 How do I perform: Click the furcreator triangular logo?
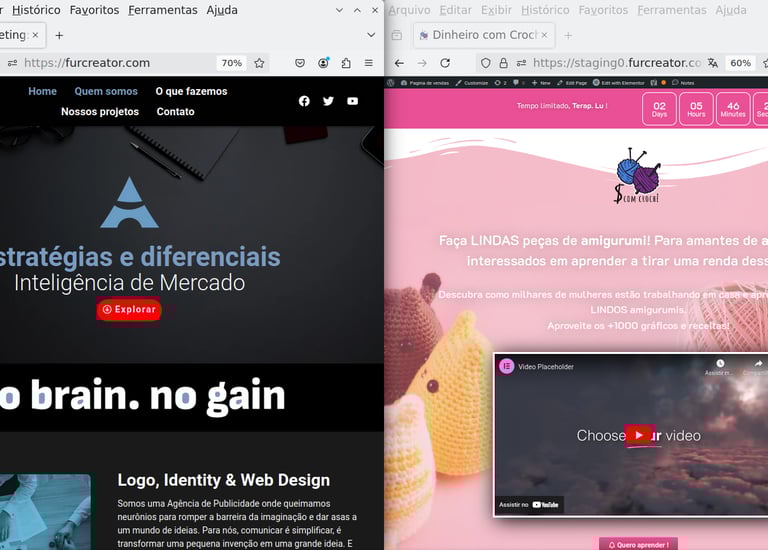click(x=129, y=202)
